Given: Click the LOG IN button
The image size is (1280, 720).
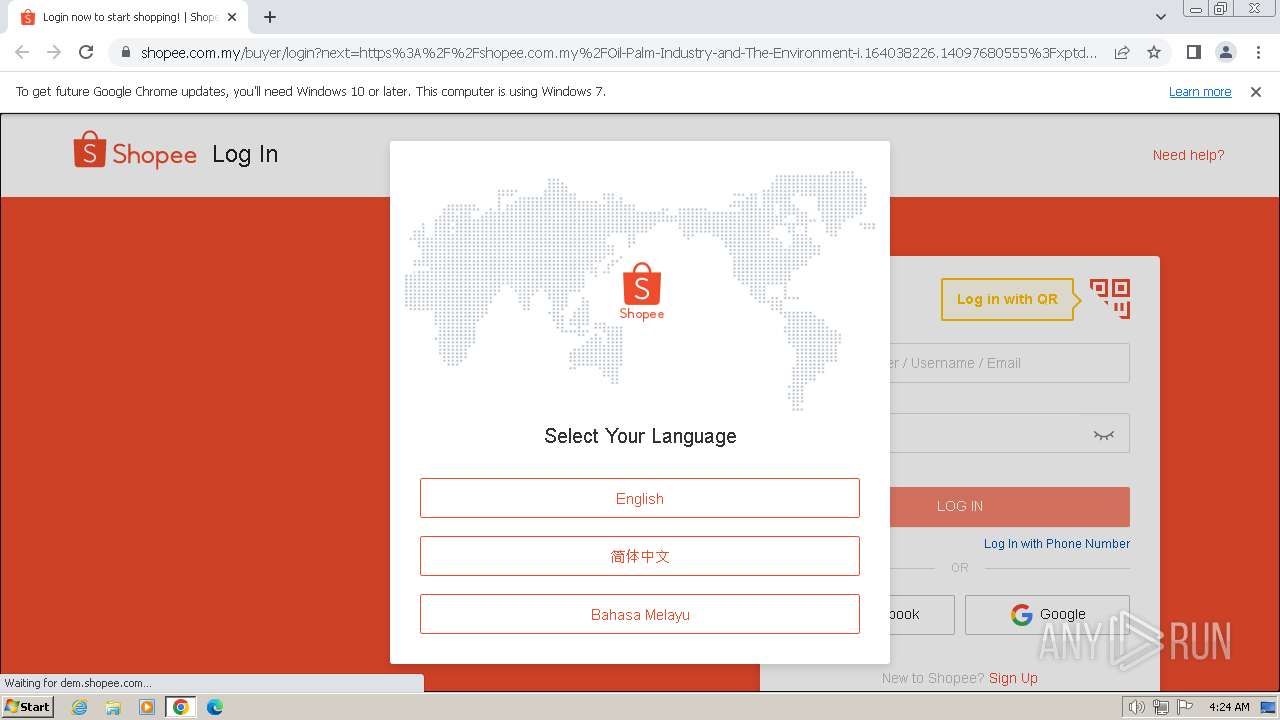Looking at the screenshot, I should click(1009, 506).
